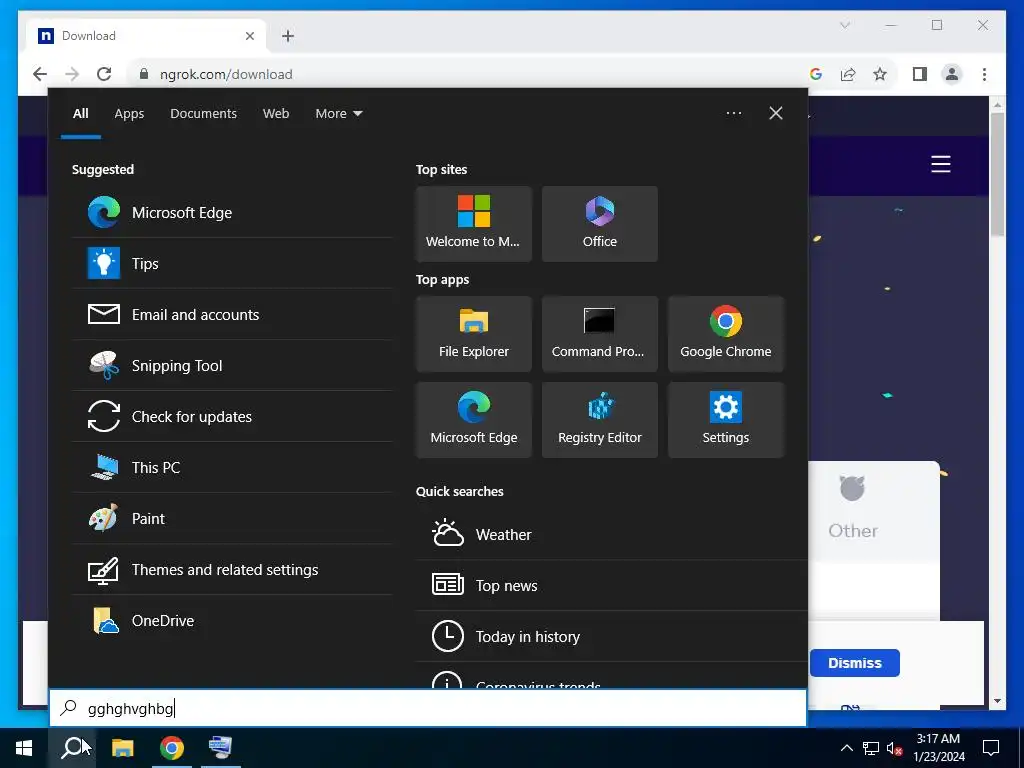
Task: Open the Tips app suggestion
Action: 232,263
